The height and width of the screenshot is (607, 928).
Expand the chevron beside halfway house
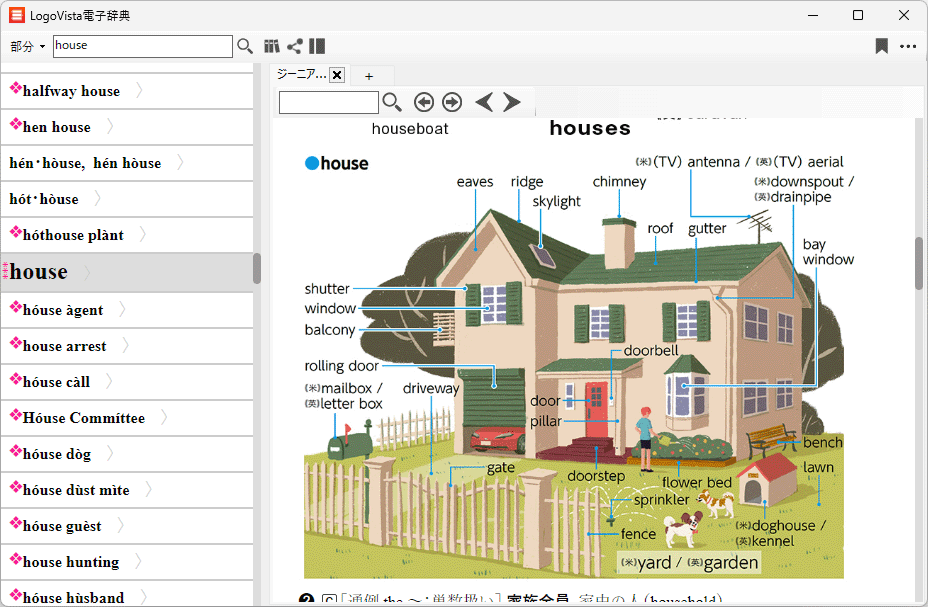point(139,91)
